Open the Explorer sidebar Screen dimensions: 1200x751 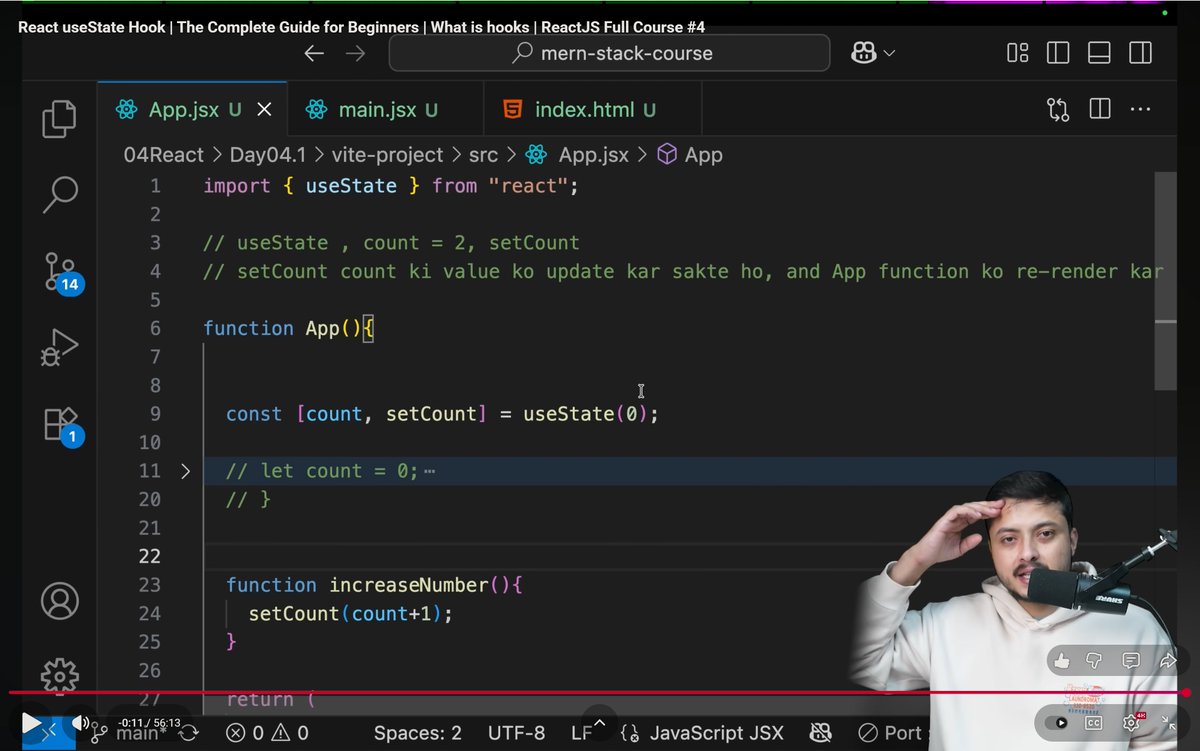pyautogui.click(x=58, y=118)
